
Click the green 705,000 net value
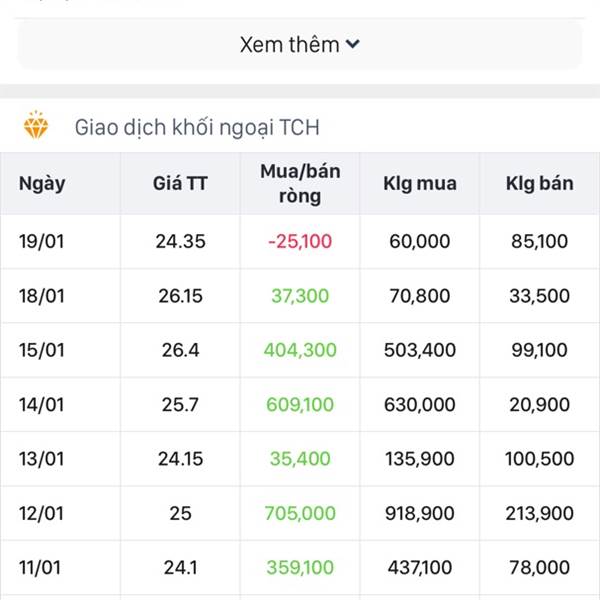pos(300,513)
